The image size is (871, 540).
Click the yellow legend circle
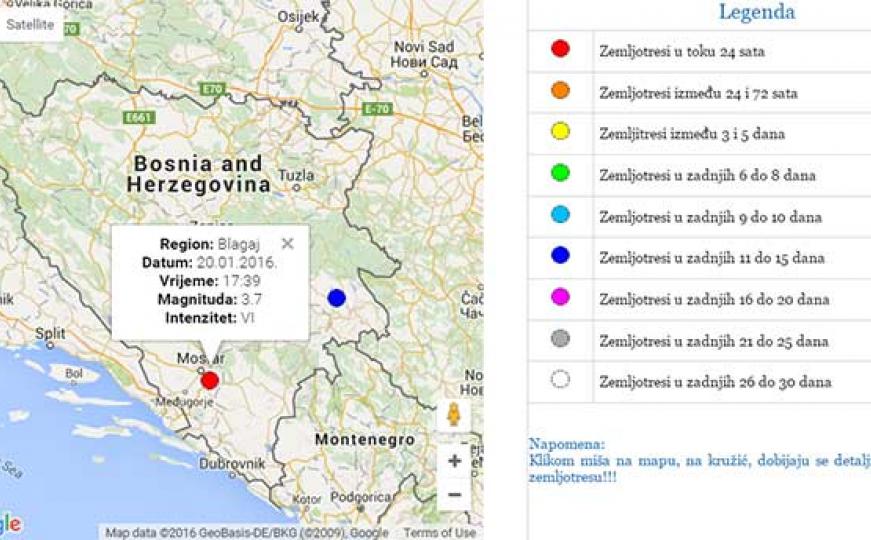point(560,132)
